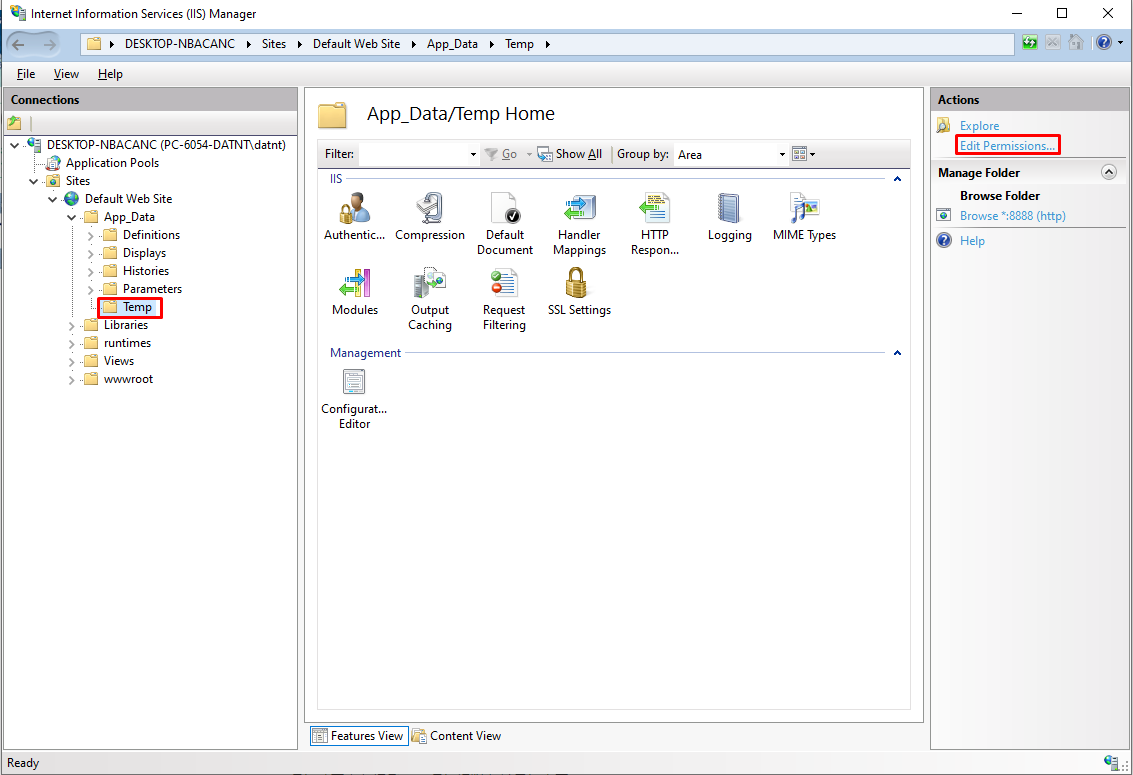Open Help in Actions pane
Screen dimensions: 1133x775
click(972, 241)
